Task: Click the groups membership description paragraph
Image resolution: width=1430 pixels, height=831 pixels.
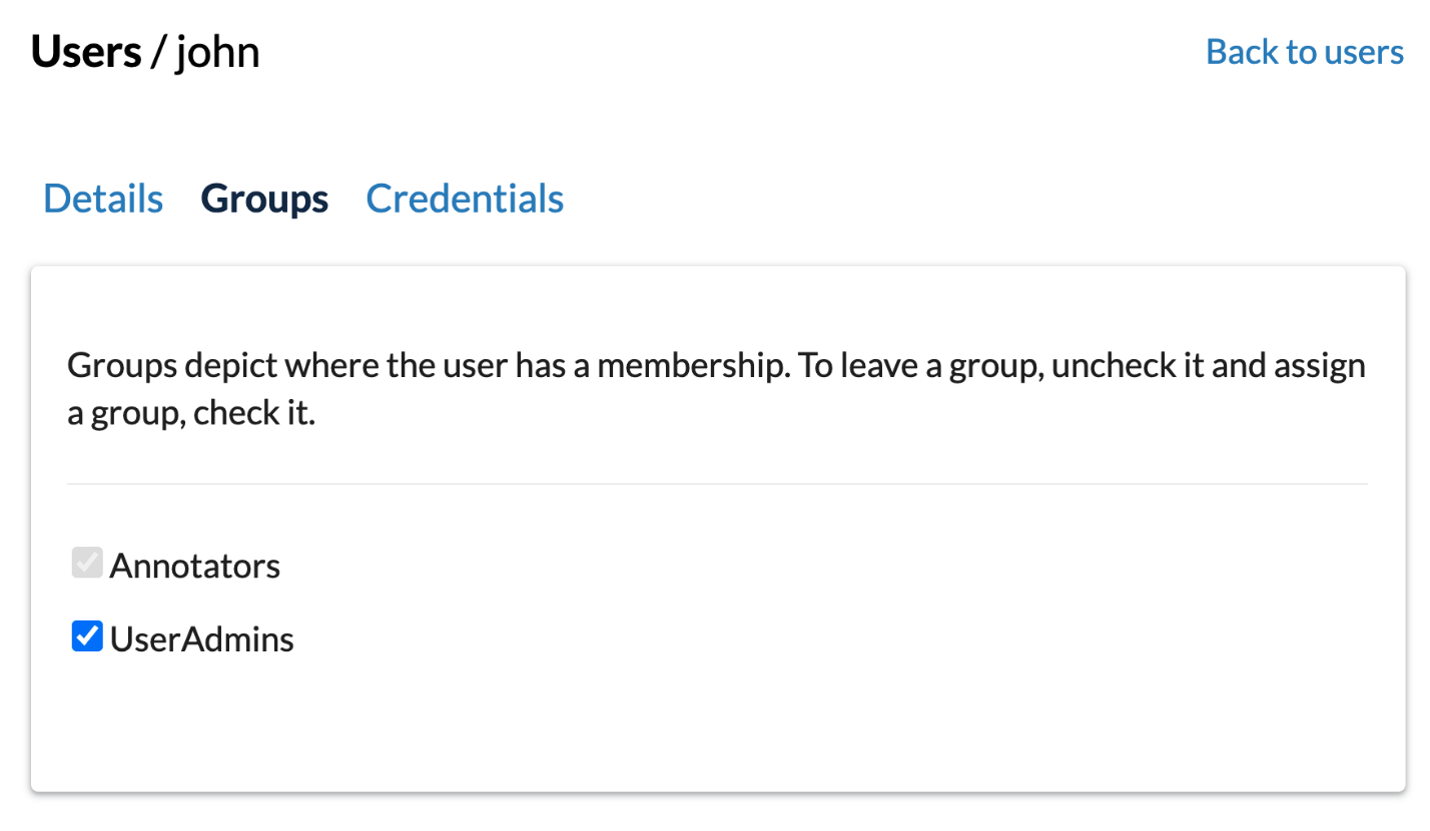Action: [x=716, y=390]
